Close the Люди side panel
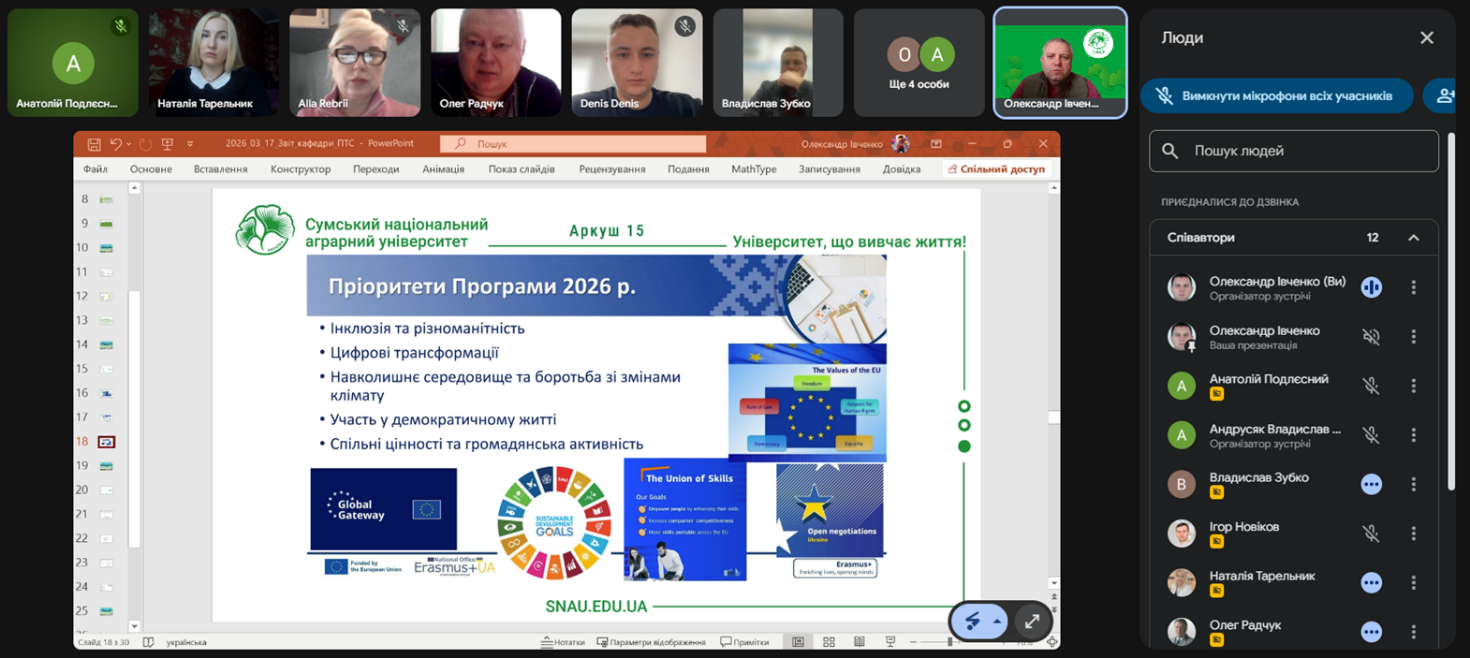This screenshot has width=1470, height=658. [1426, 38]
